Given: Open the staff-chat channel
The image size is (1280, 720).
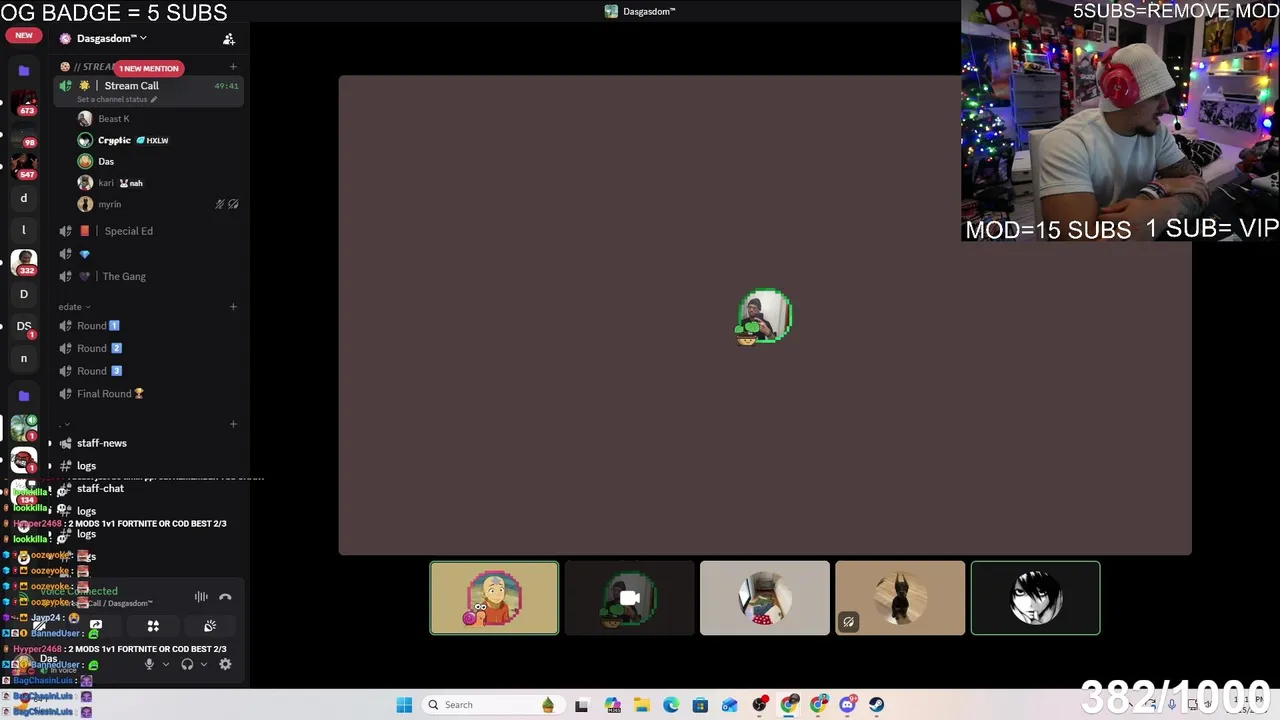Looking at the screenshot, I should (x=148, y=489).
